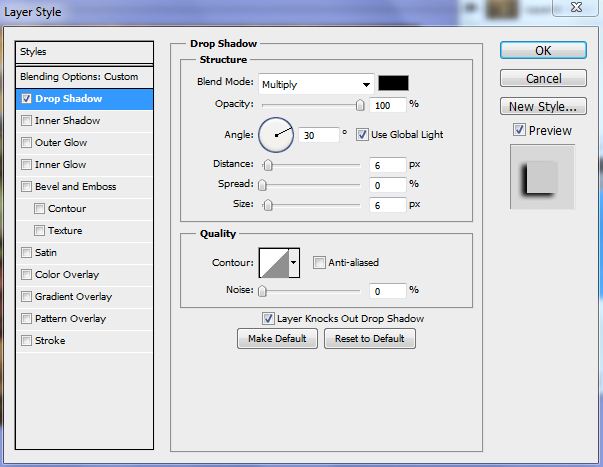Click the Size value field

point(387,205)
